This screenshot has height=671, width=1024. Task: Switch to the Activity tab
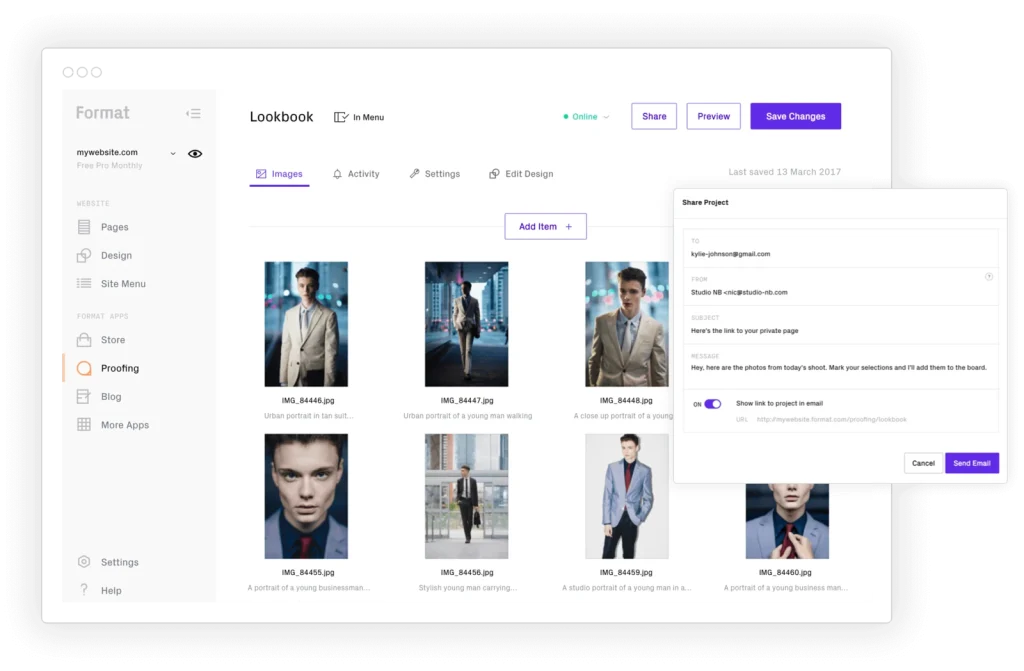pos(355,174)
